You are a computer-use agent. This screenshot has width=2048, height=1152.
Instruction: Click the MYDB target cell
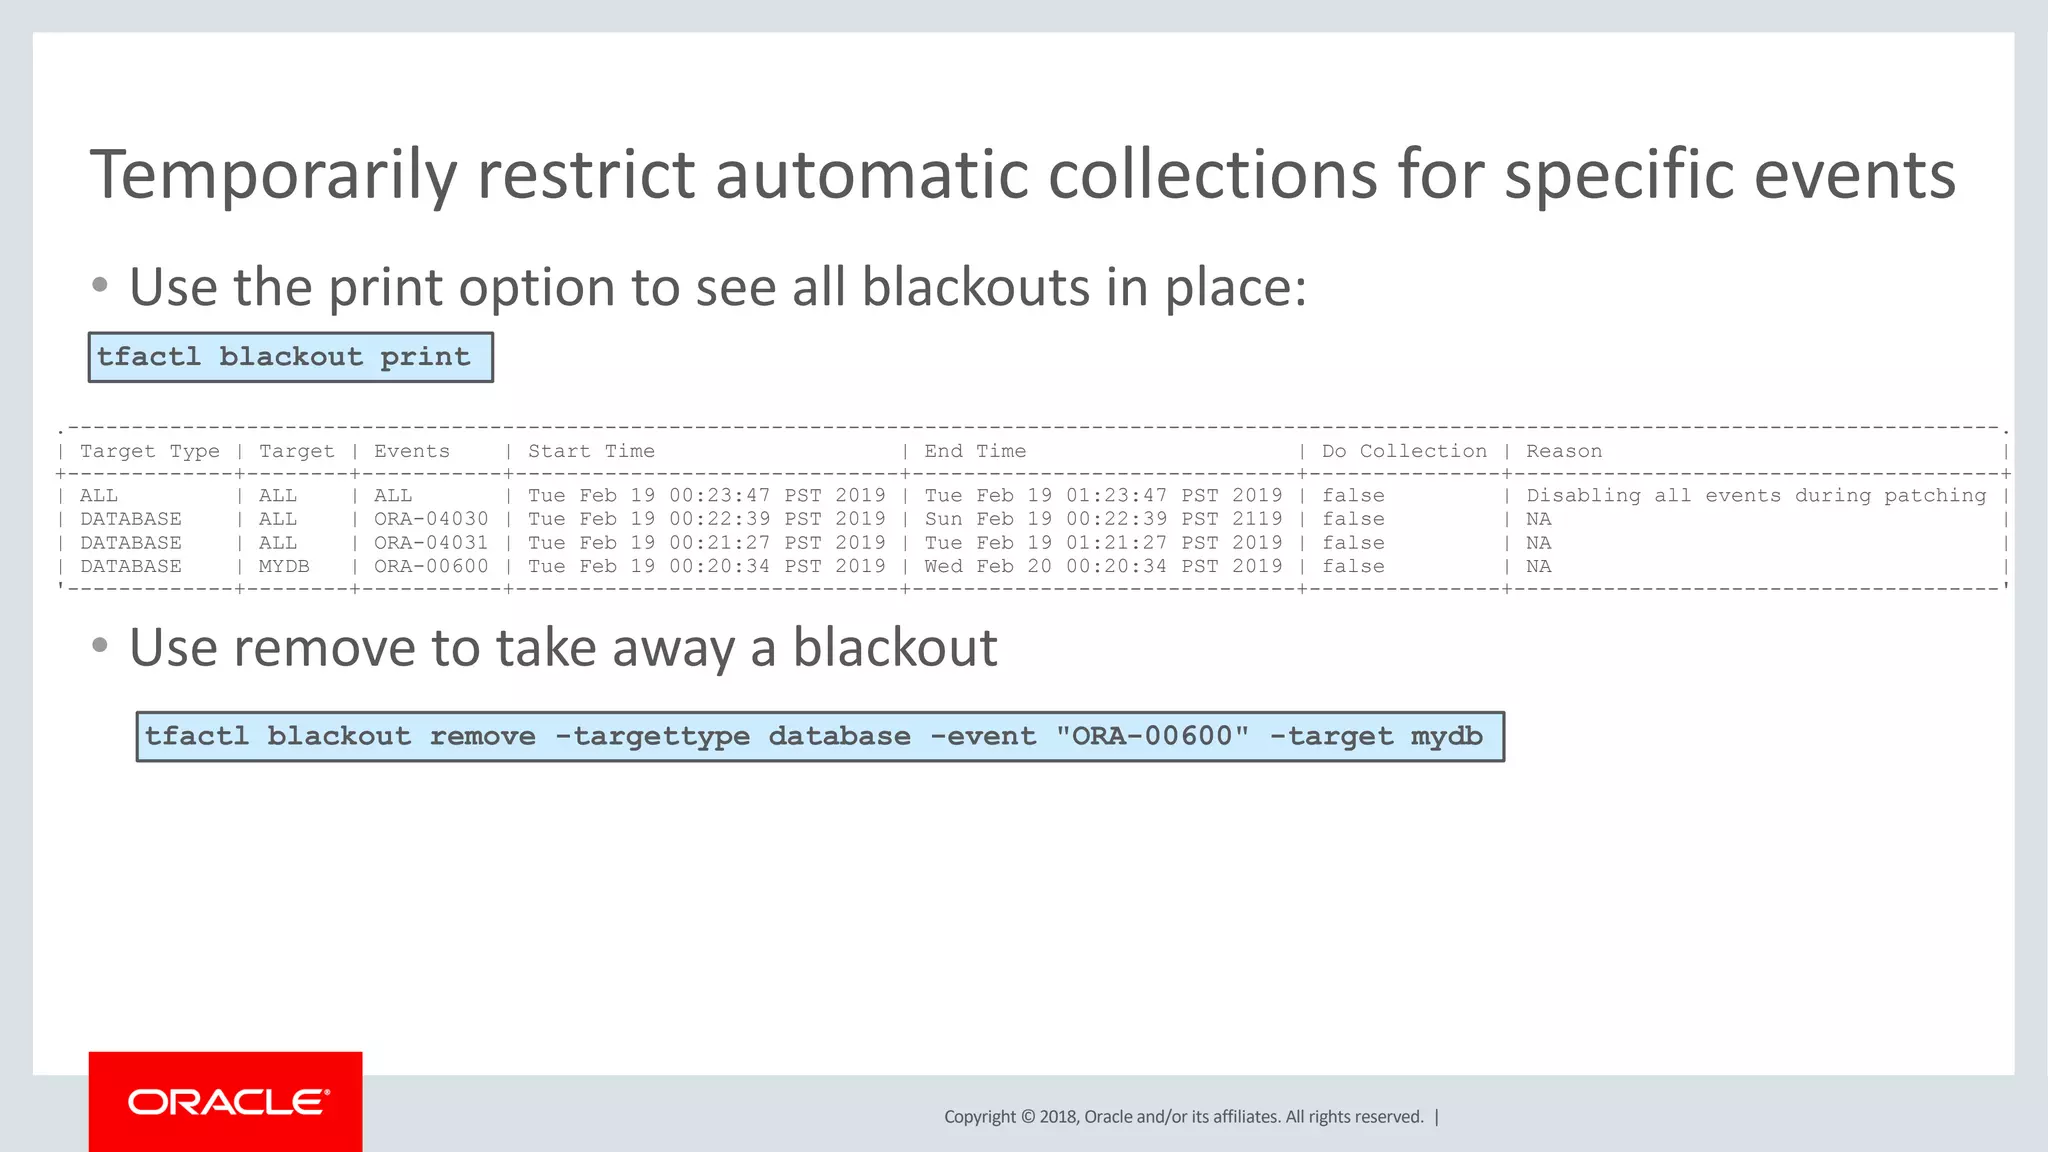click(x=284, y=566)
